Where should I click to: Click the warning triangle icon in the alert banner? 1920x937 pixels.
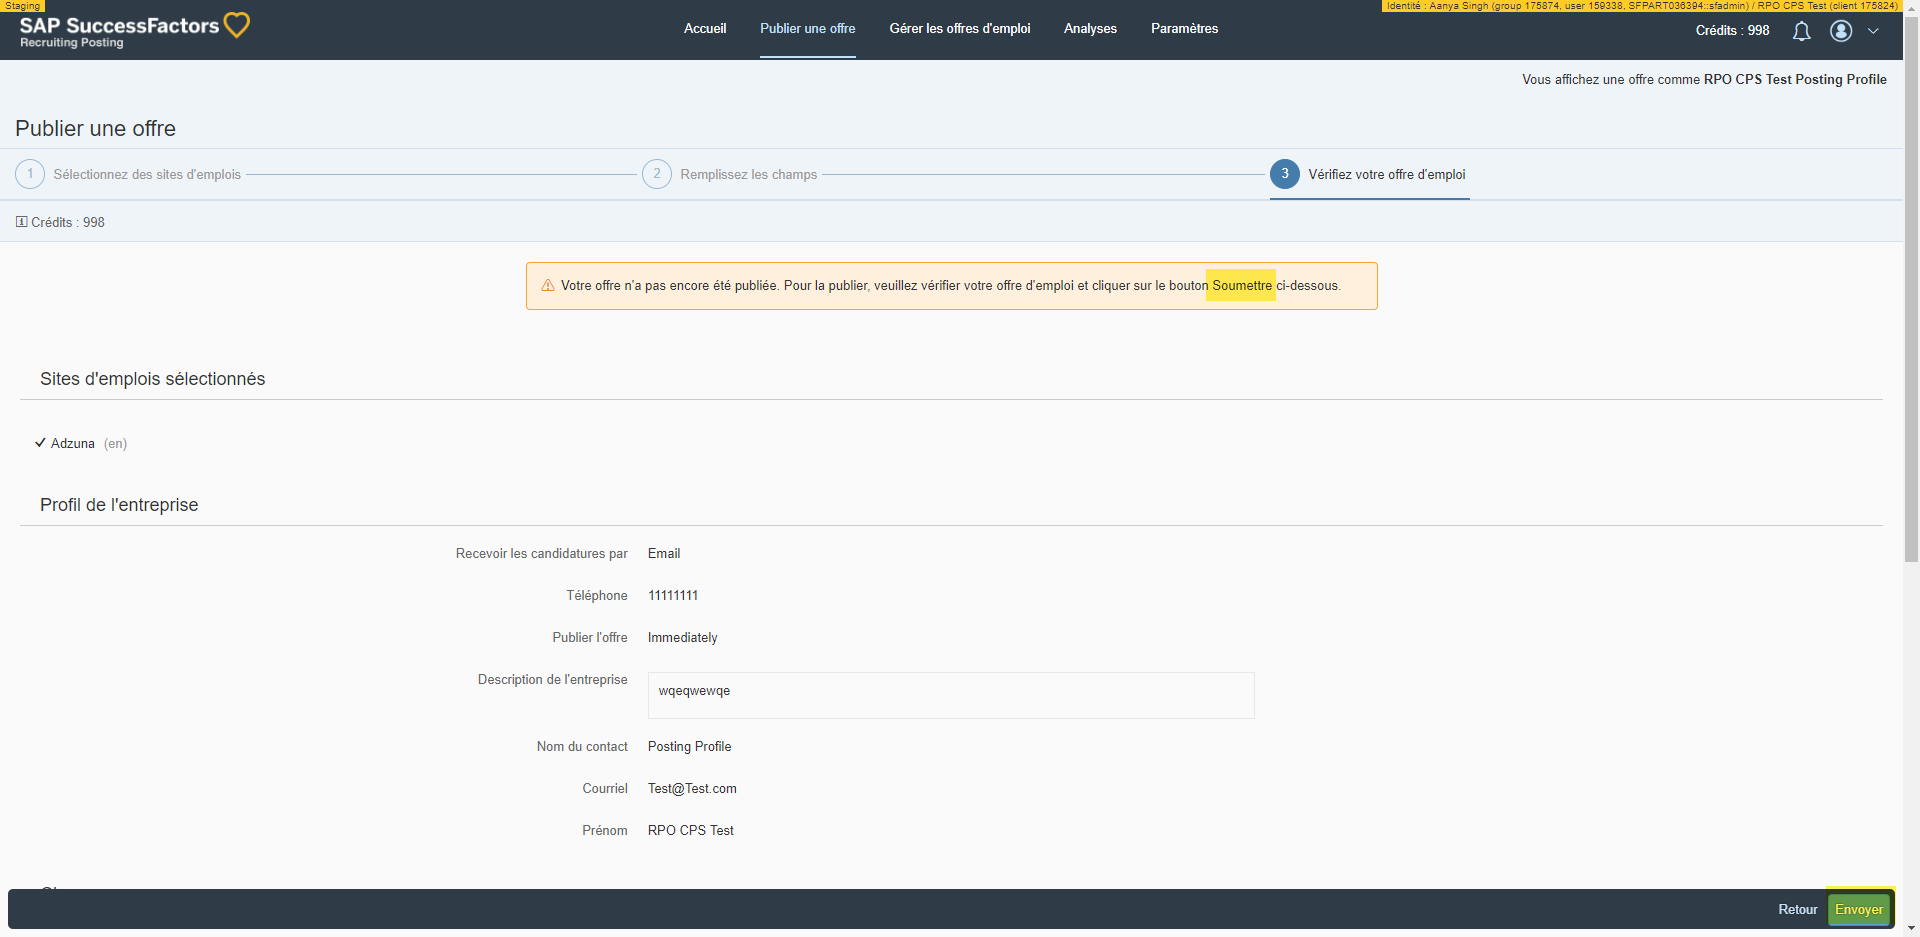[x=548, y=286]
